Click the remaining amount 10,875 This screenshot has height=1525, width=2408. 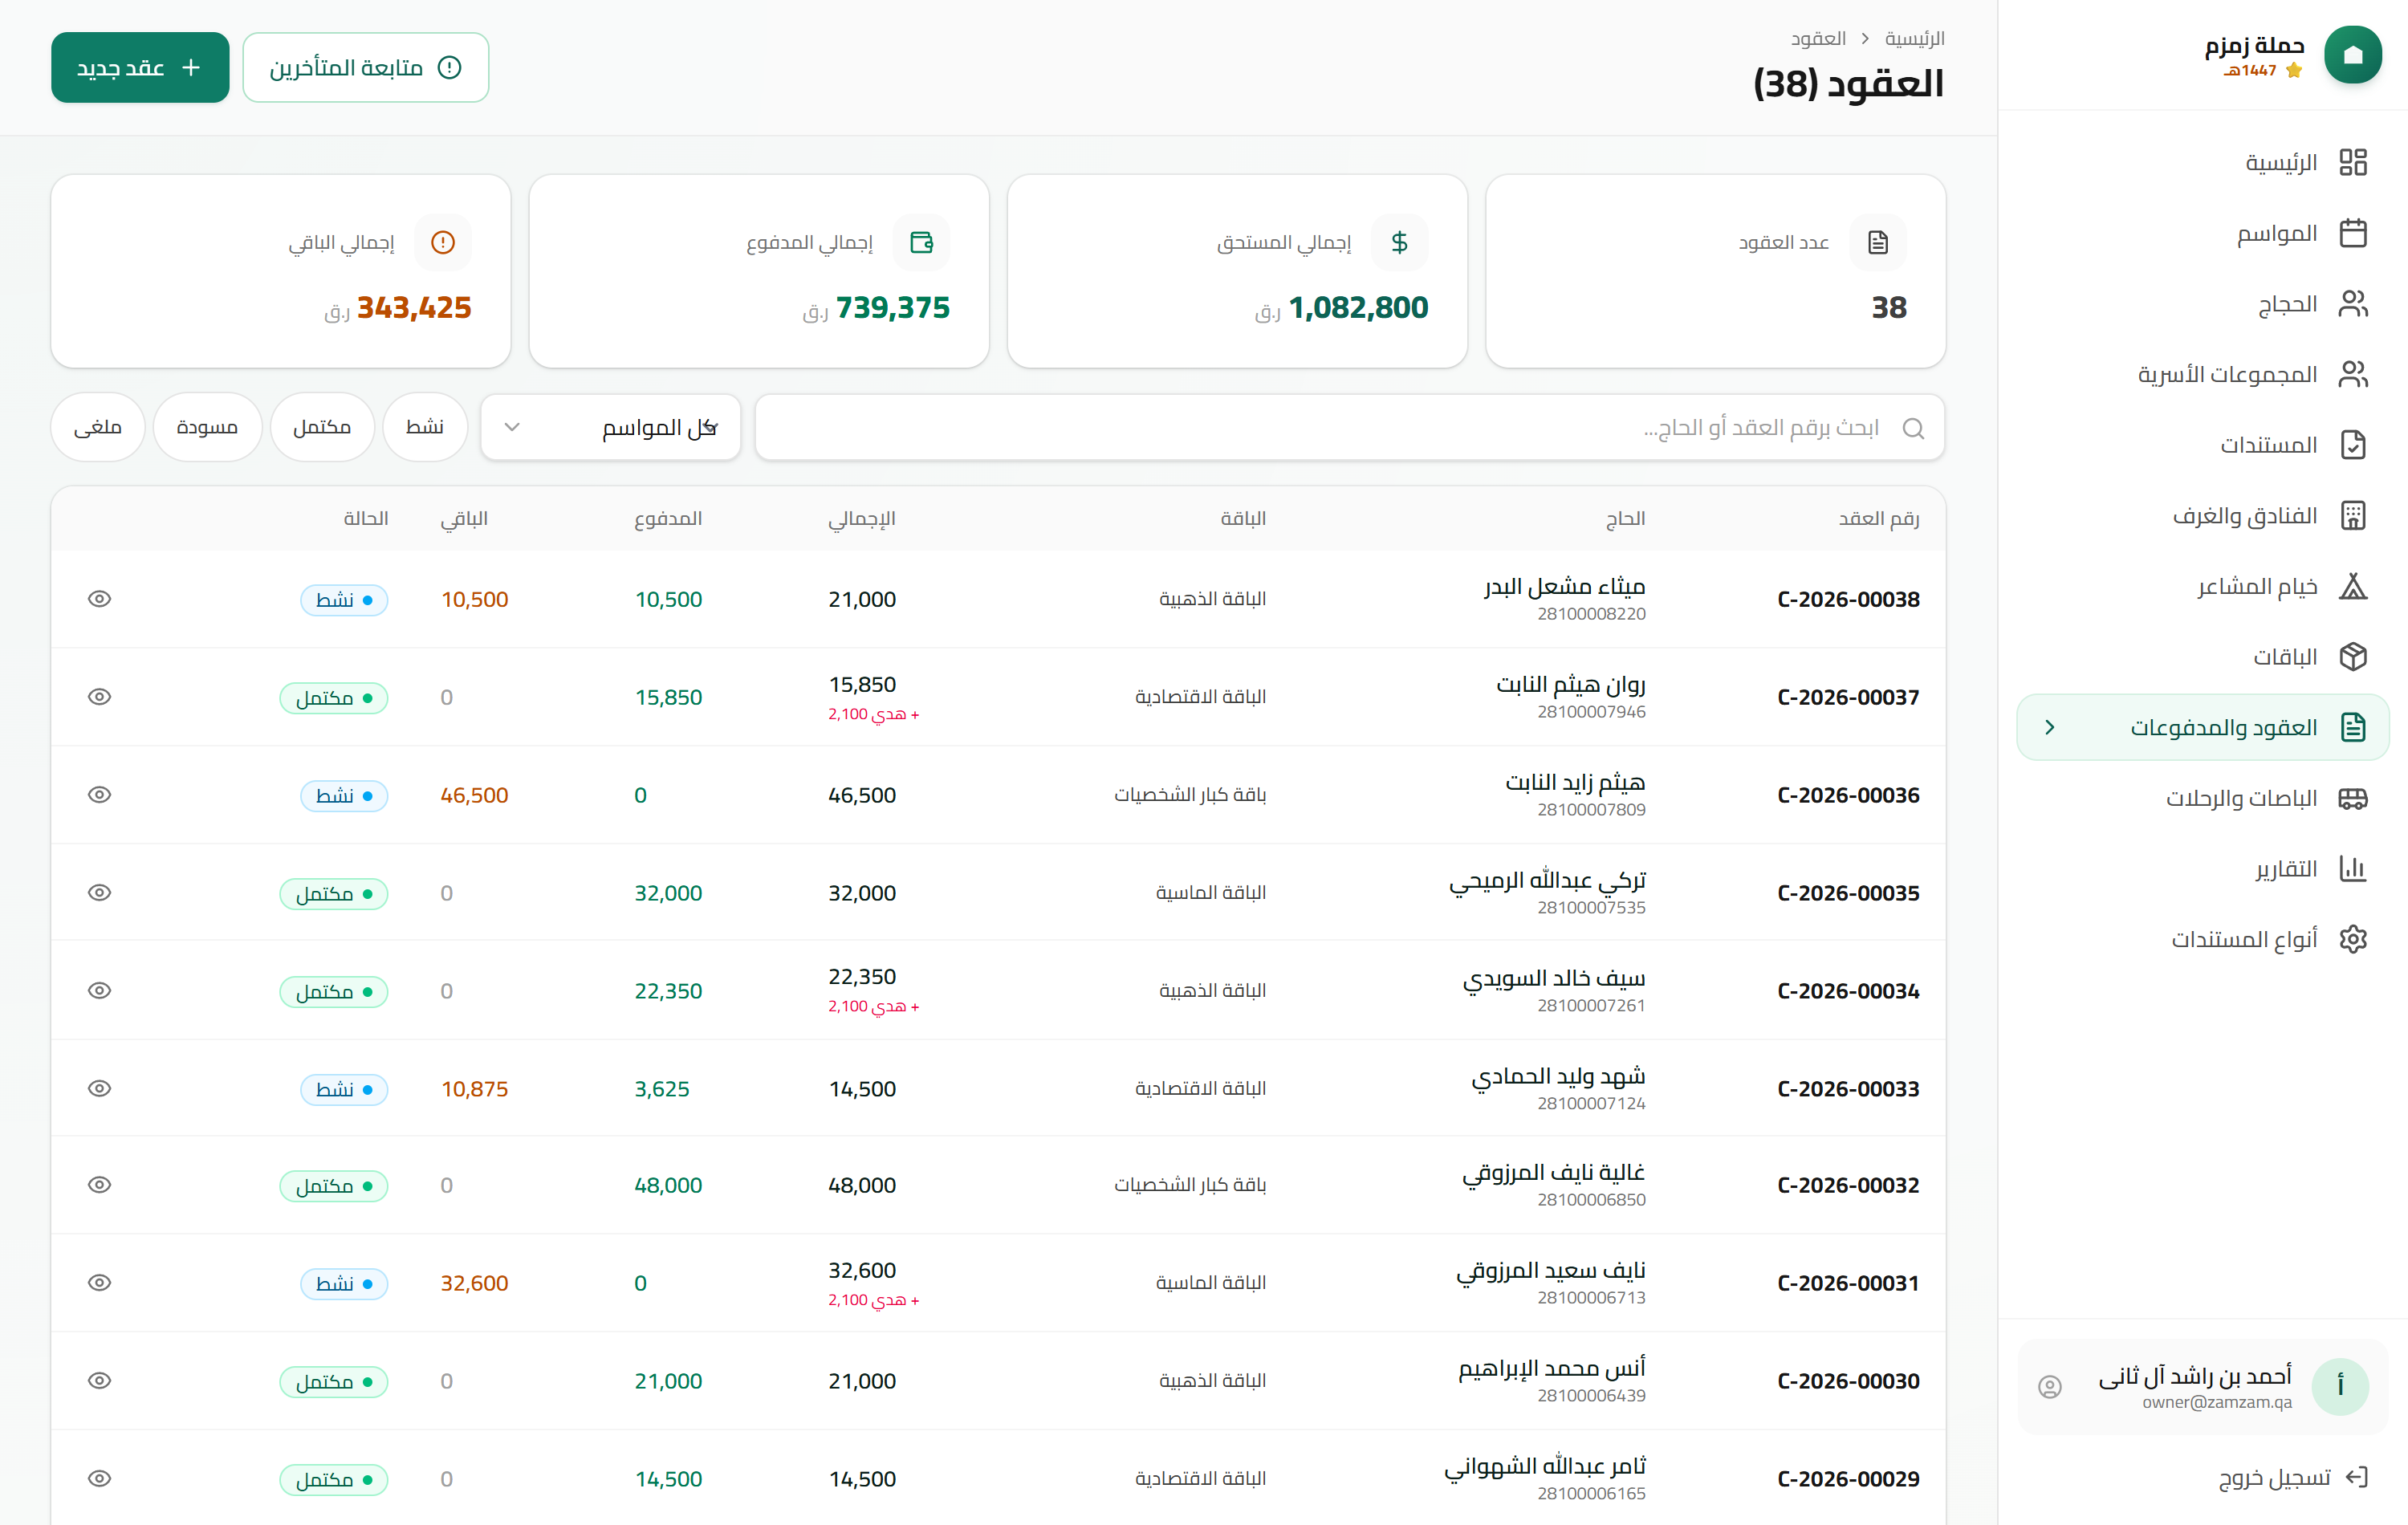tap(474, 1089)
